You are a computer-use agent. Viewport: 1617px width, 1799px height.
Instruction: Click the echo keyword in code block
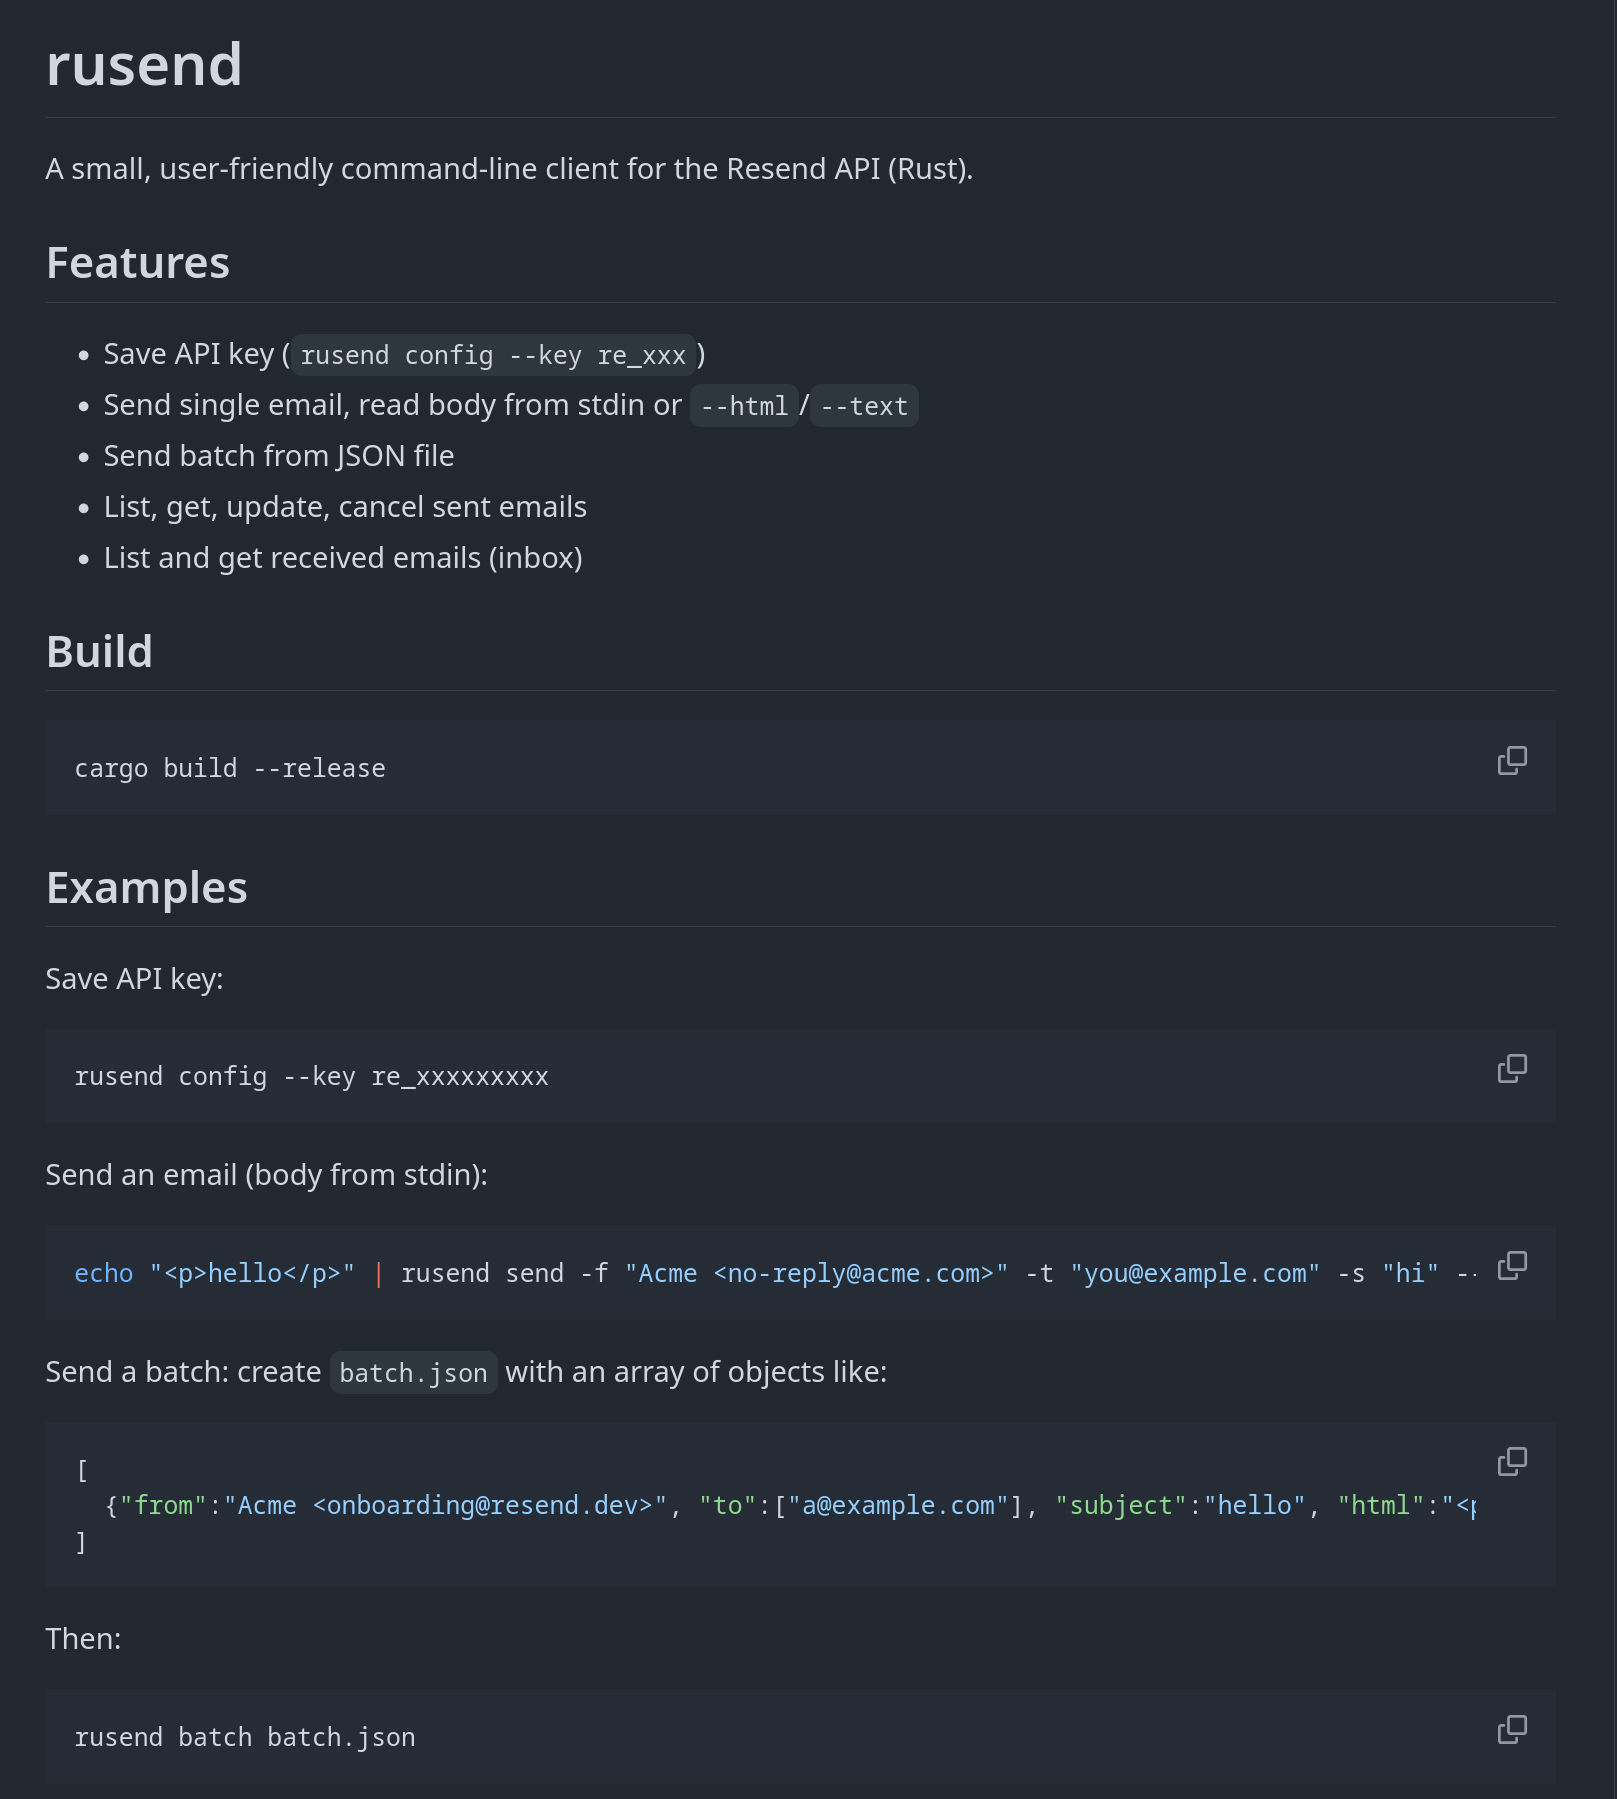click(104, 1274)
